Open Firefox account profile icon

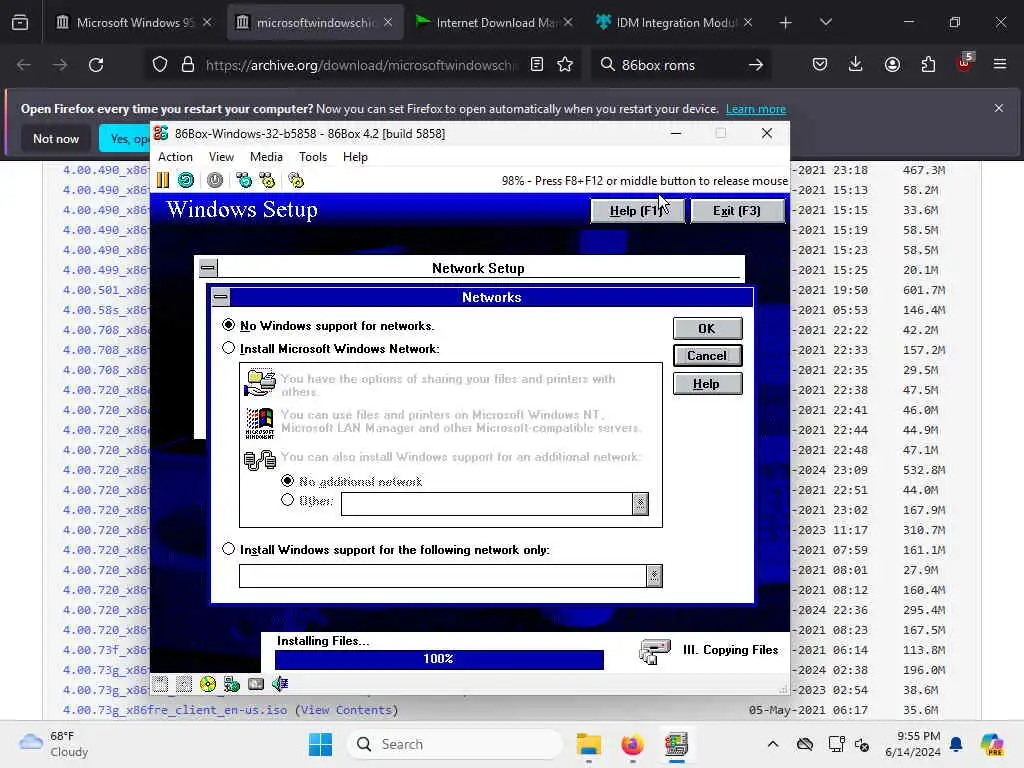point(892,64)
